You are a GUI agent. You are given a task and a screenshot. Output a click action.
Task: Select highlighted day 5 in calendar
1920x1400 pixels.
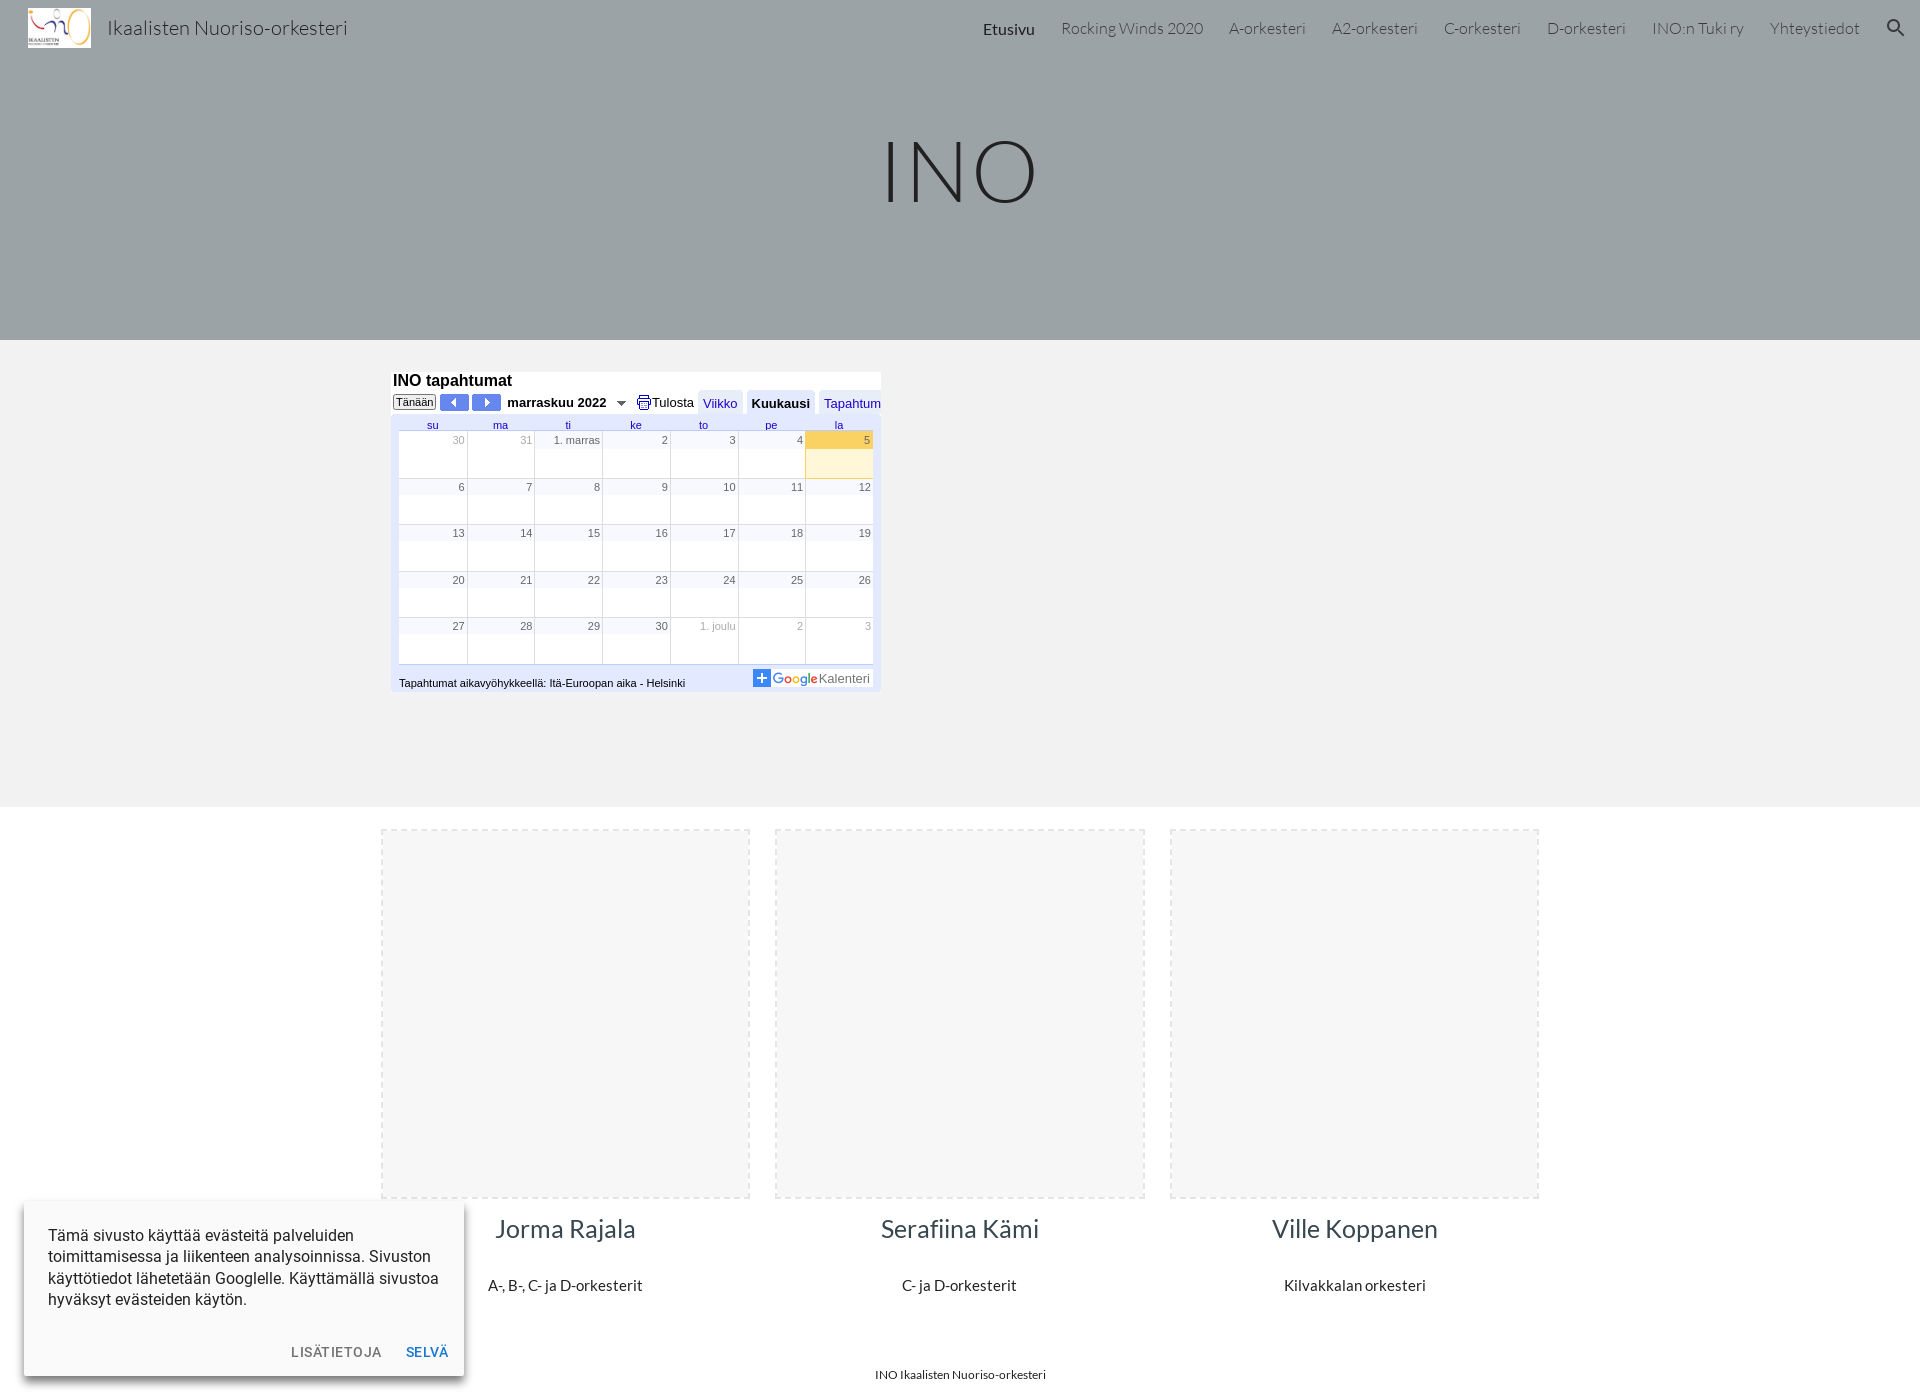(839, 454)
